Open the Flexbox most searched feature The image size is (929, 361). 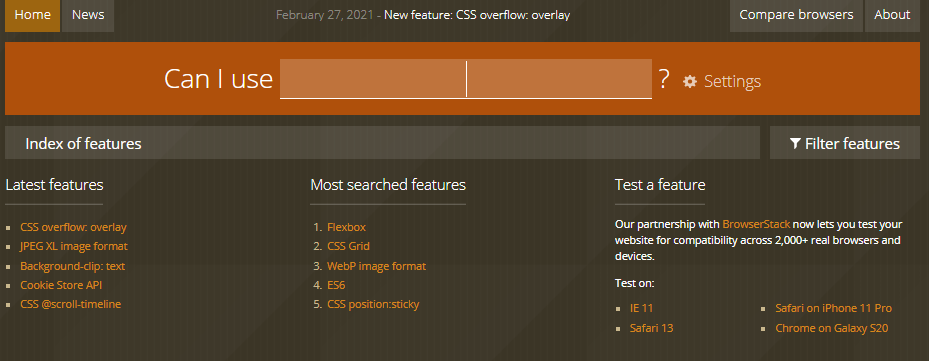tap(347, 227)
